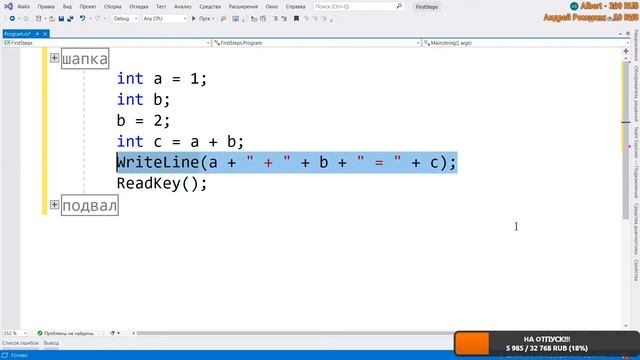Open the Список ошибок panel tab

coord(20,343)
